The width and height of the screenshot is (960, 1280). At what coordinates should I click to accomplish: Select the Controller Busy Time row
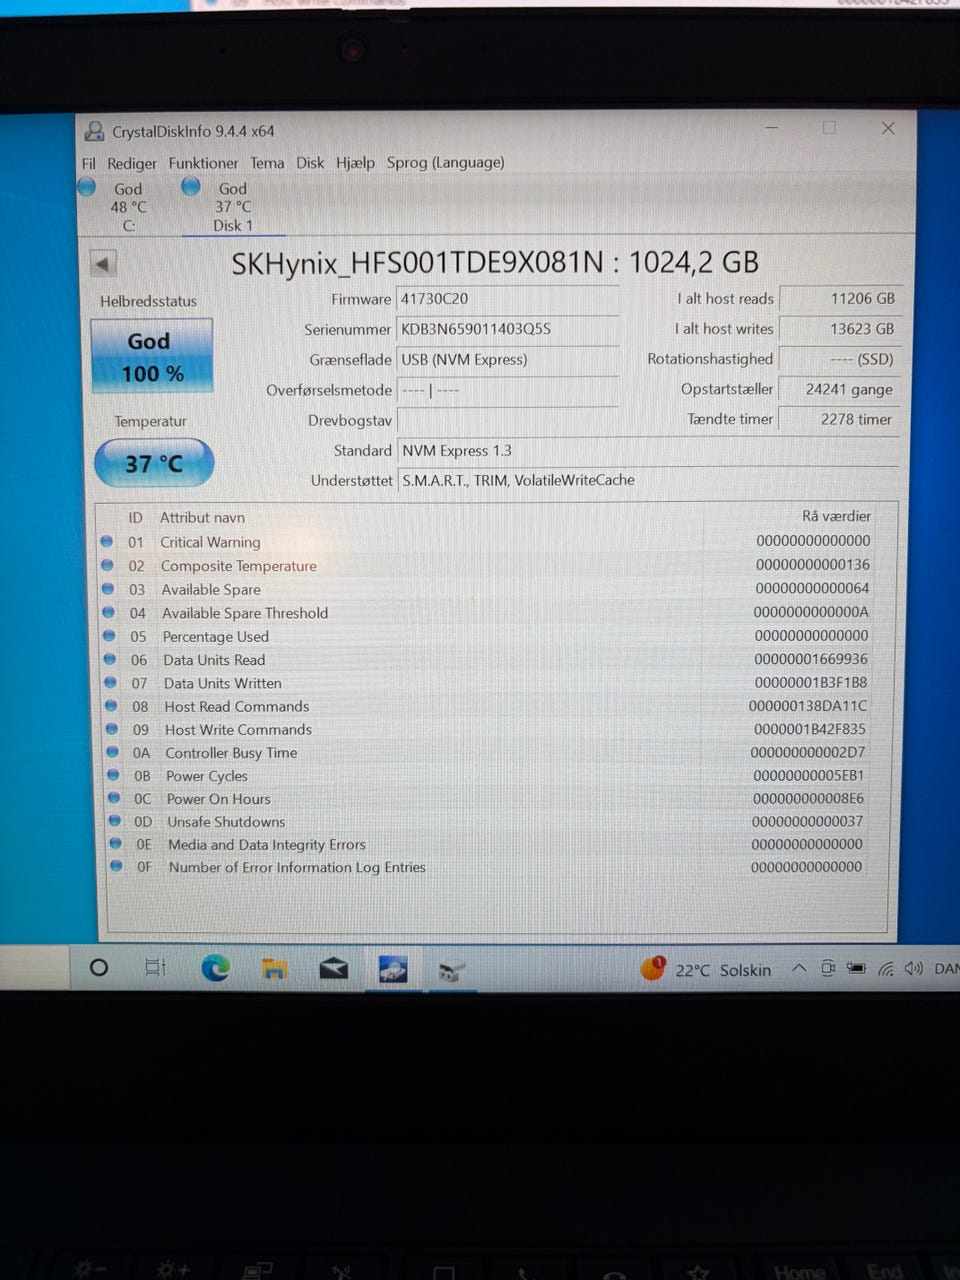tap(488, 752)
